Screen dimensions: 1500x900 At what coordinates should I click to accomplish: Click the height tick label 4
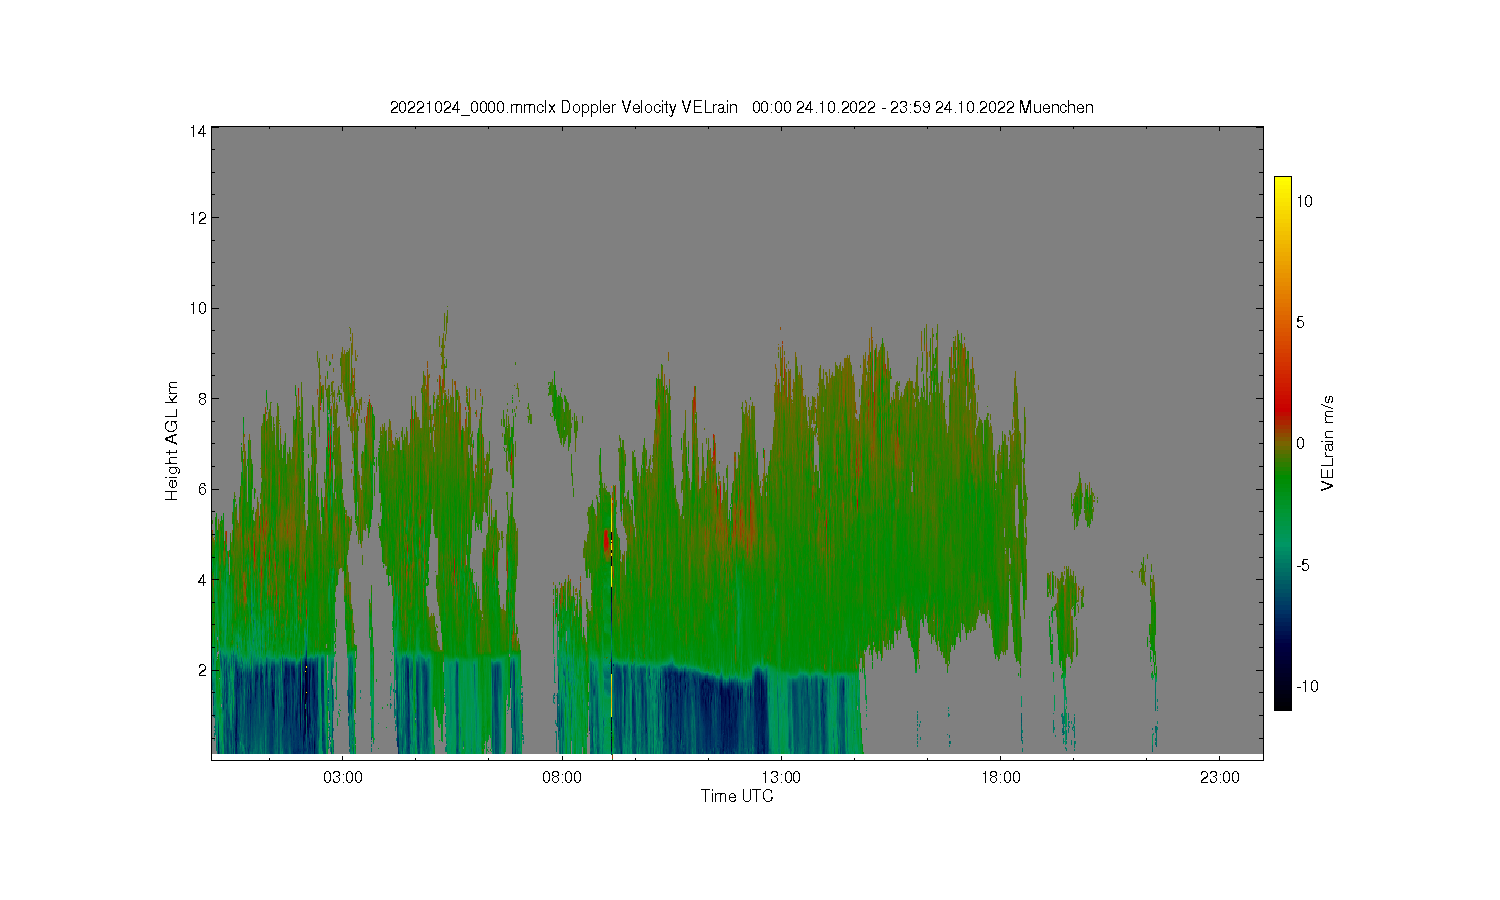(202, 579)
